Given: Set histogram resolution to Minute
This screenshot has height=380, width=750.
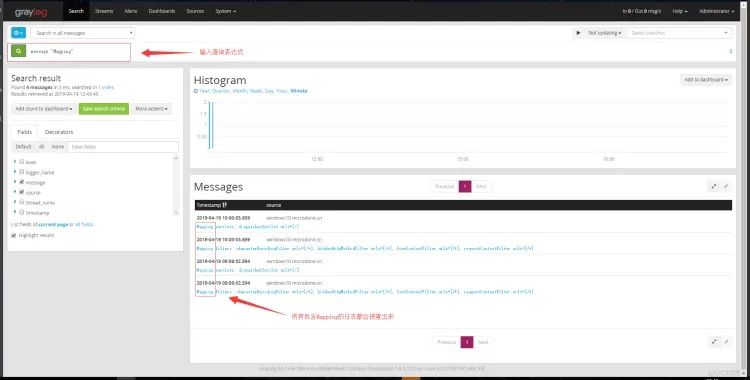Looking at the screenshot, I should point(299,91).
